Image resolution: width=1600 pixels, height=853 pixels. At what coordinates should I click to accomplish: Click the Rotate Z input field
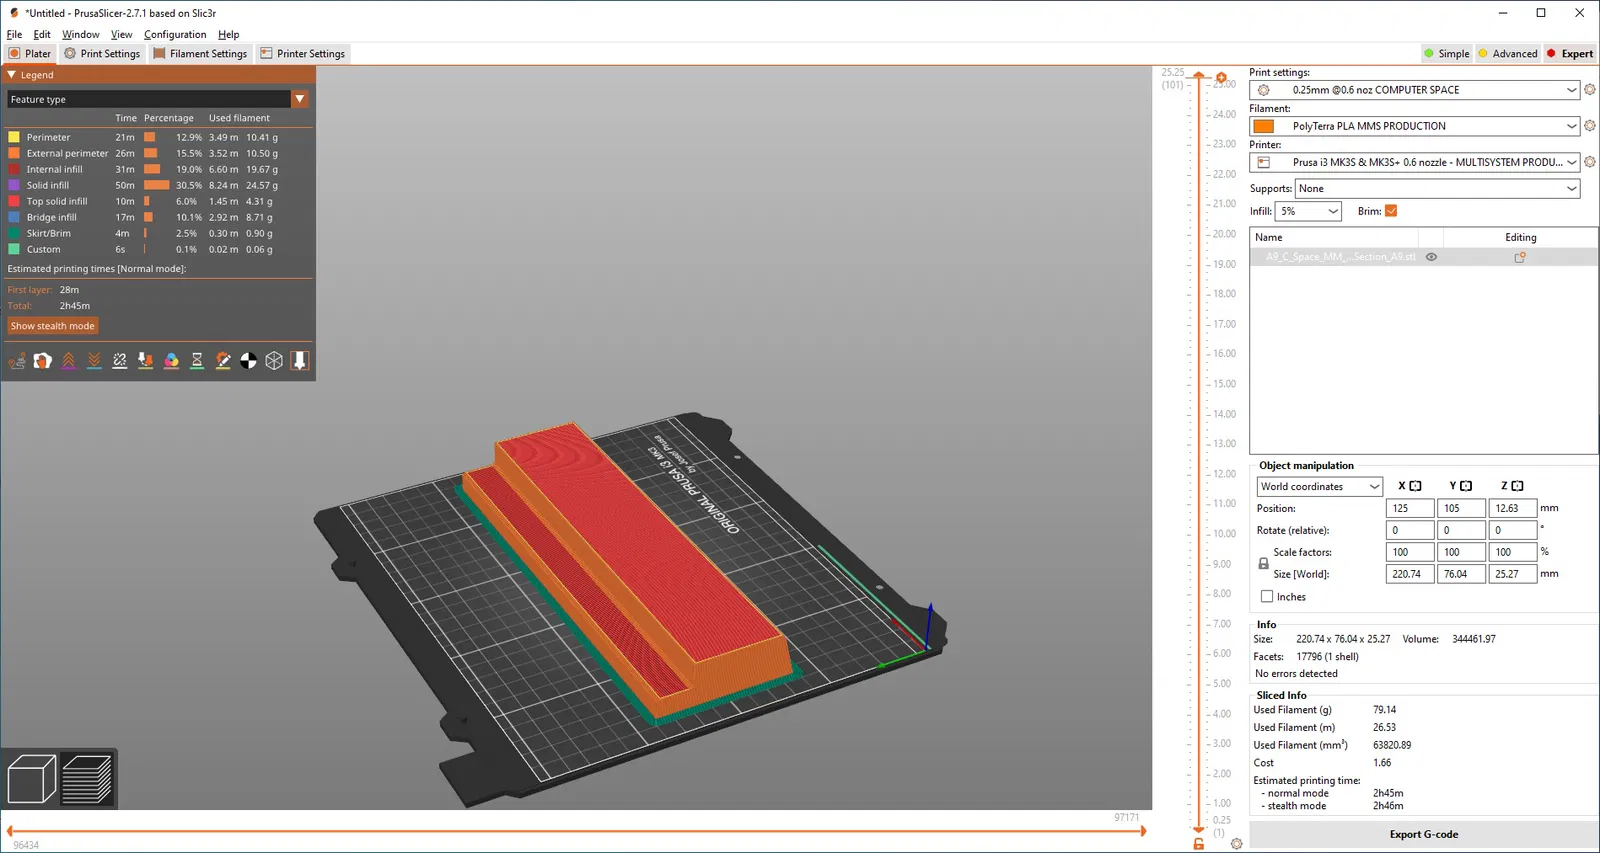click(1512, 530)
